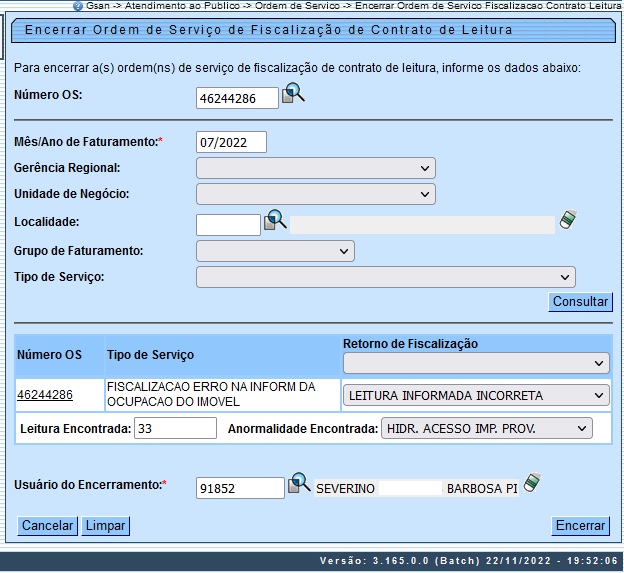Open the OS link 46244286 in table

[45, 395]
